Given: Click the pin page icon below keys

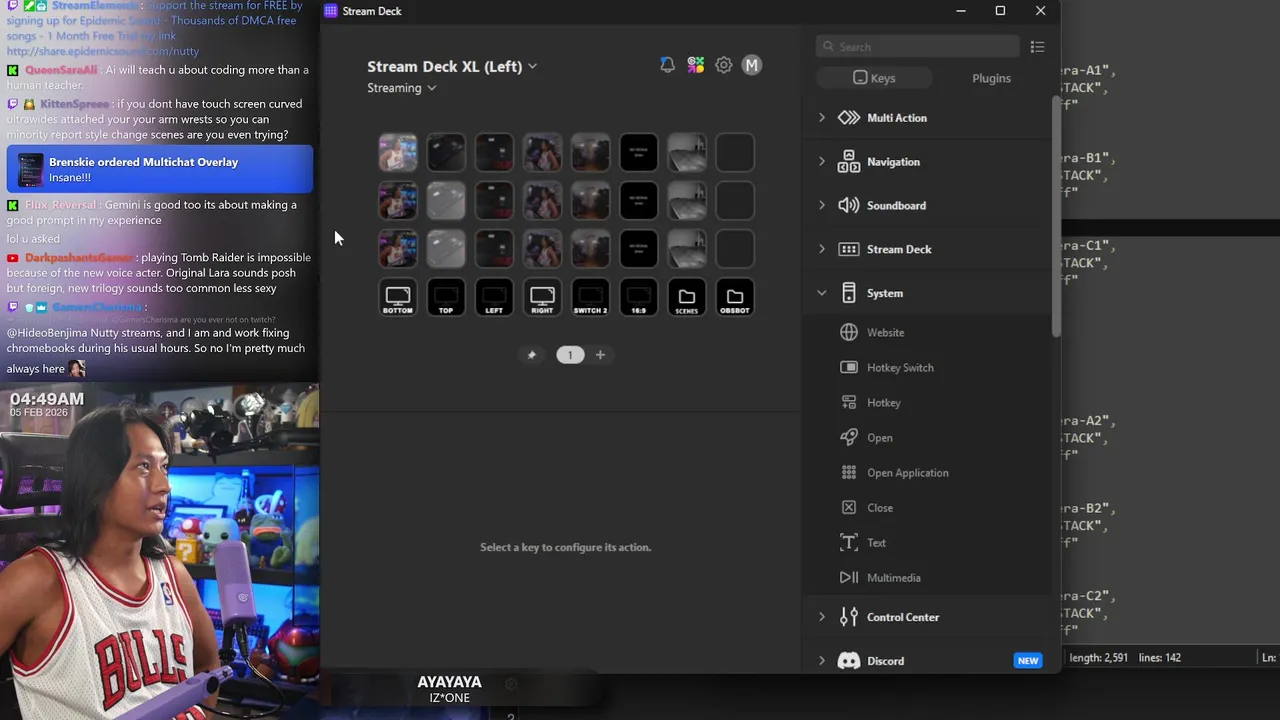Looking at the screenshot, I should pos(532,355).
